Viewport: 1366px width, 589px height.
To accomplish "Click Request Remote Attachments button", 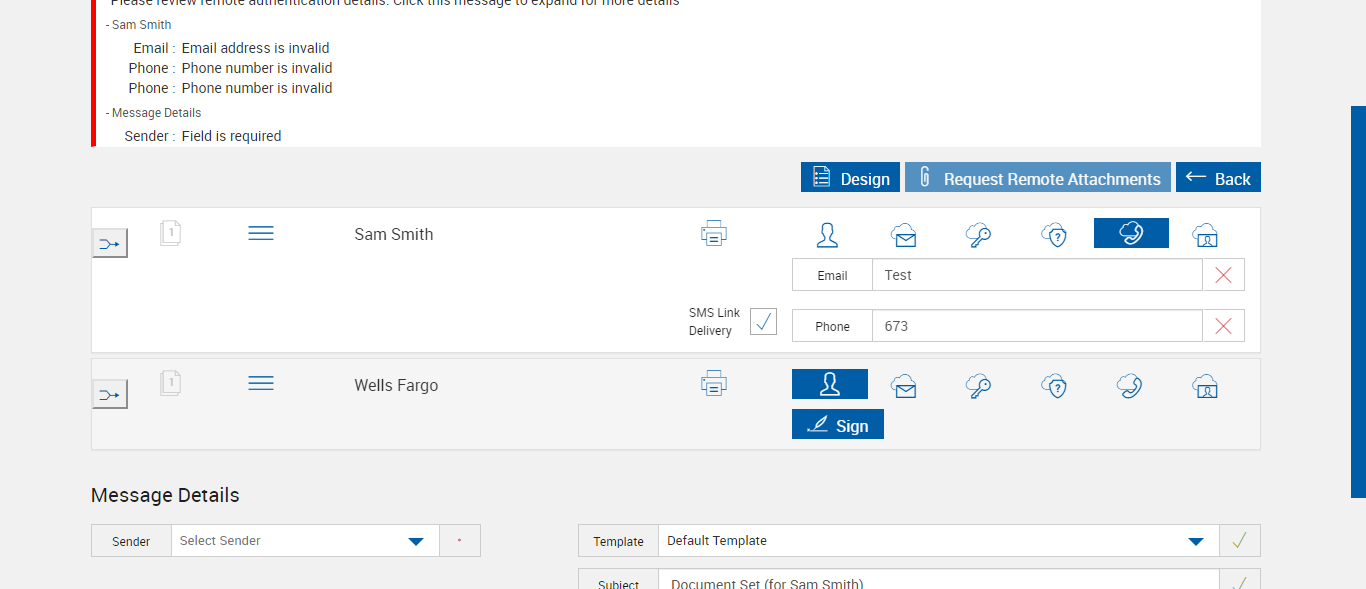I will [1038, 178].
